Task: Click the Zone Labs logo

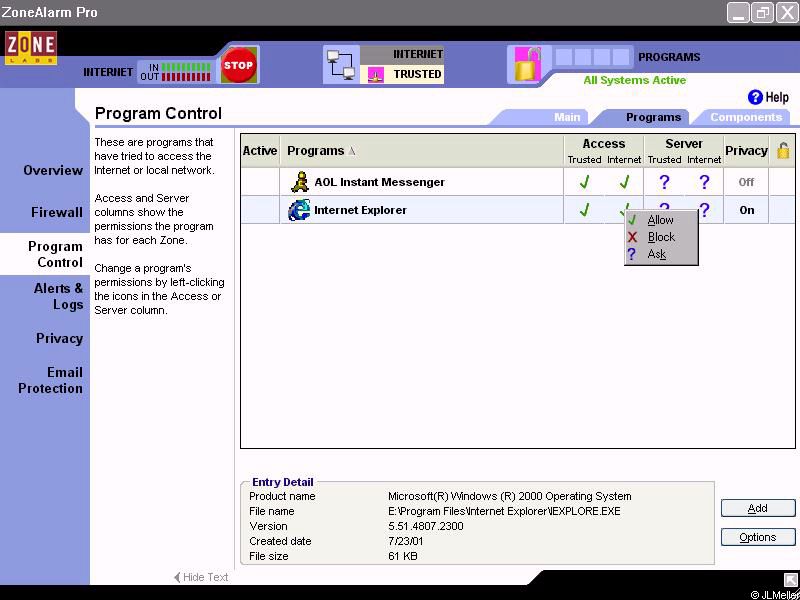Action: coord(31,48)
